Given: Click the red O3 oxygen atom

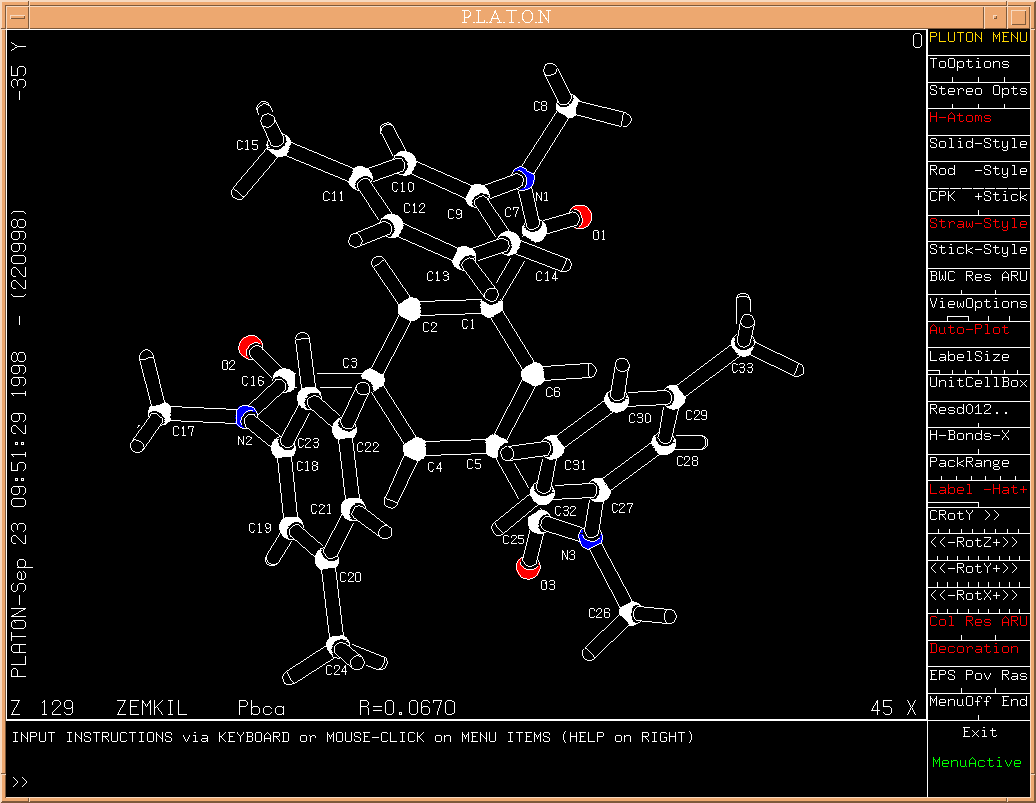Looking at the screenshot, I should [x=528, y=569].
